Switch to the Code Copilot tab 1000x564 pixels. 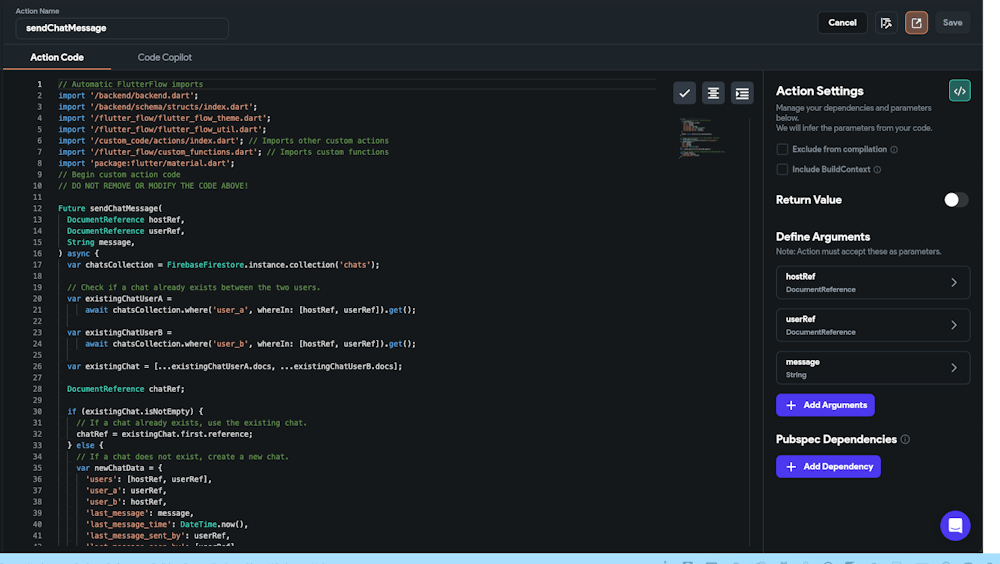tap(165, 58)
